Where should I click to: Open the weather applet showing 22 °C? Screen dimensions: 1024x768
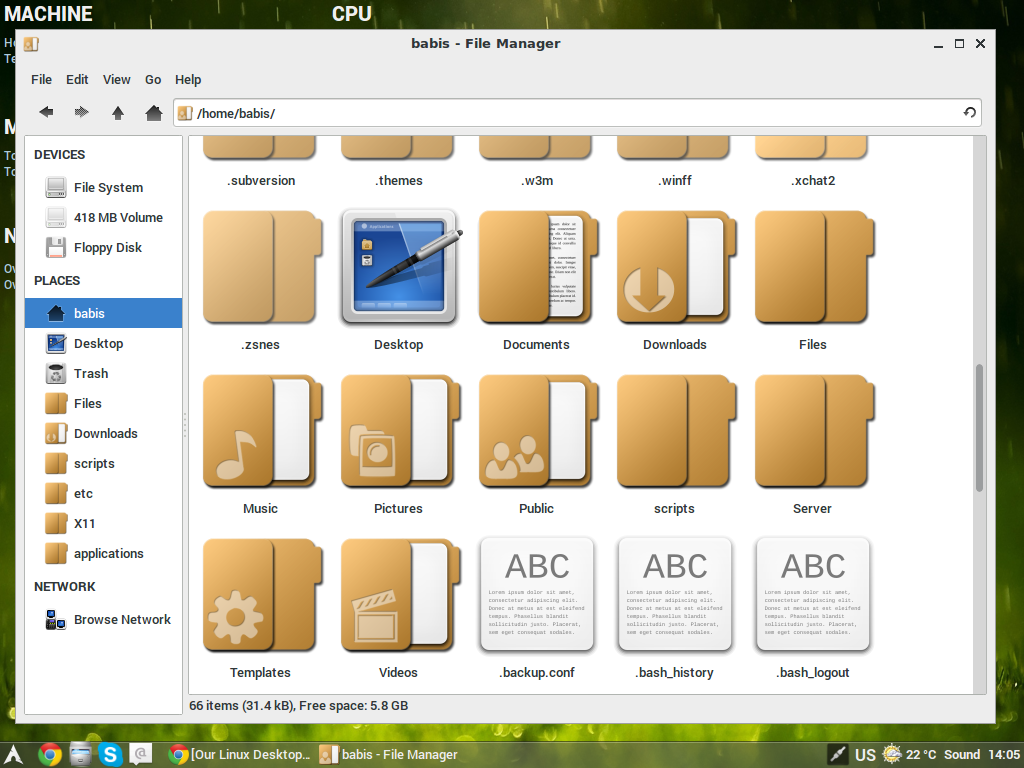pos(909,755)
